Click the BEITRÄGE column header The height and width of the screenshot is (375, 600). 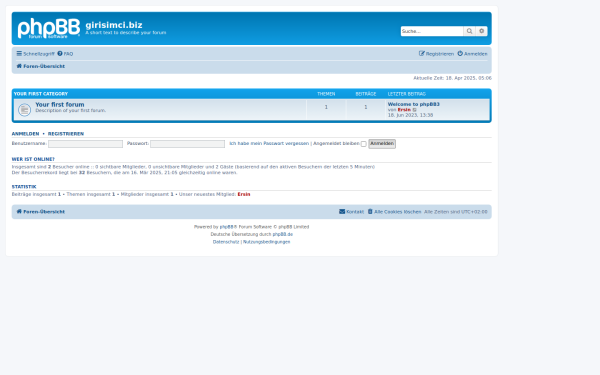[x=366, y=94]
